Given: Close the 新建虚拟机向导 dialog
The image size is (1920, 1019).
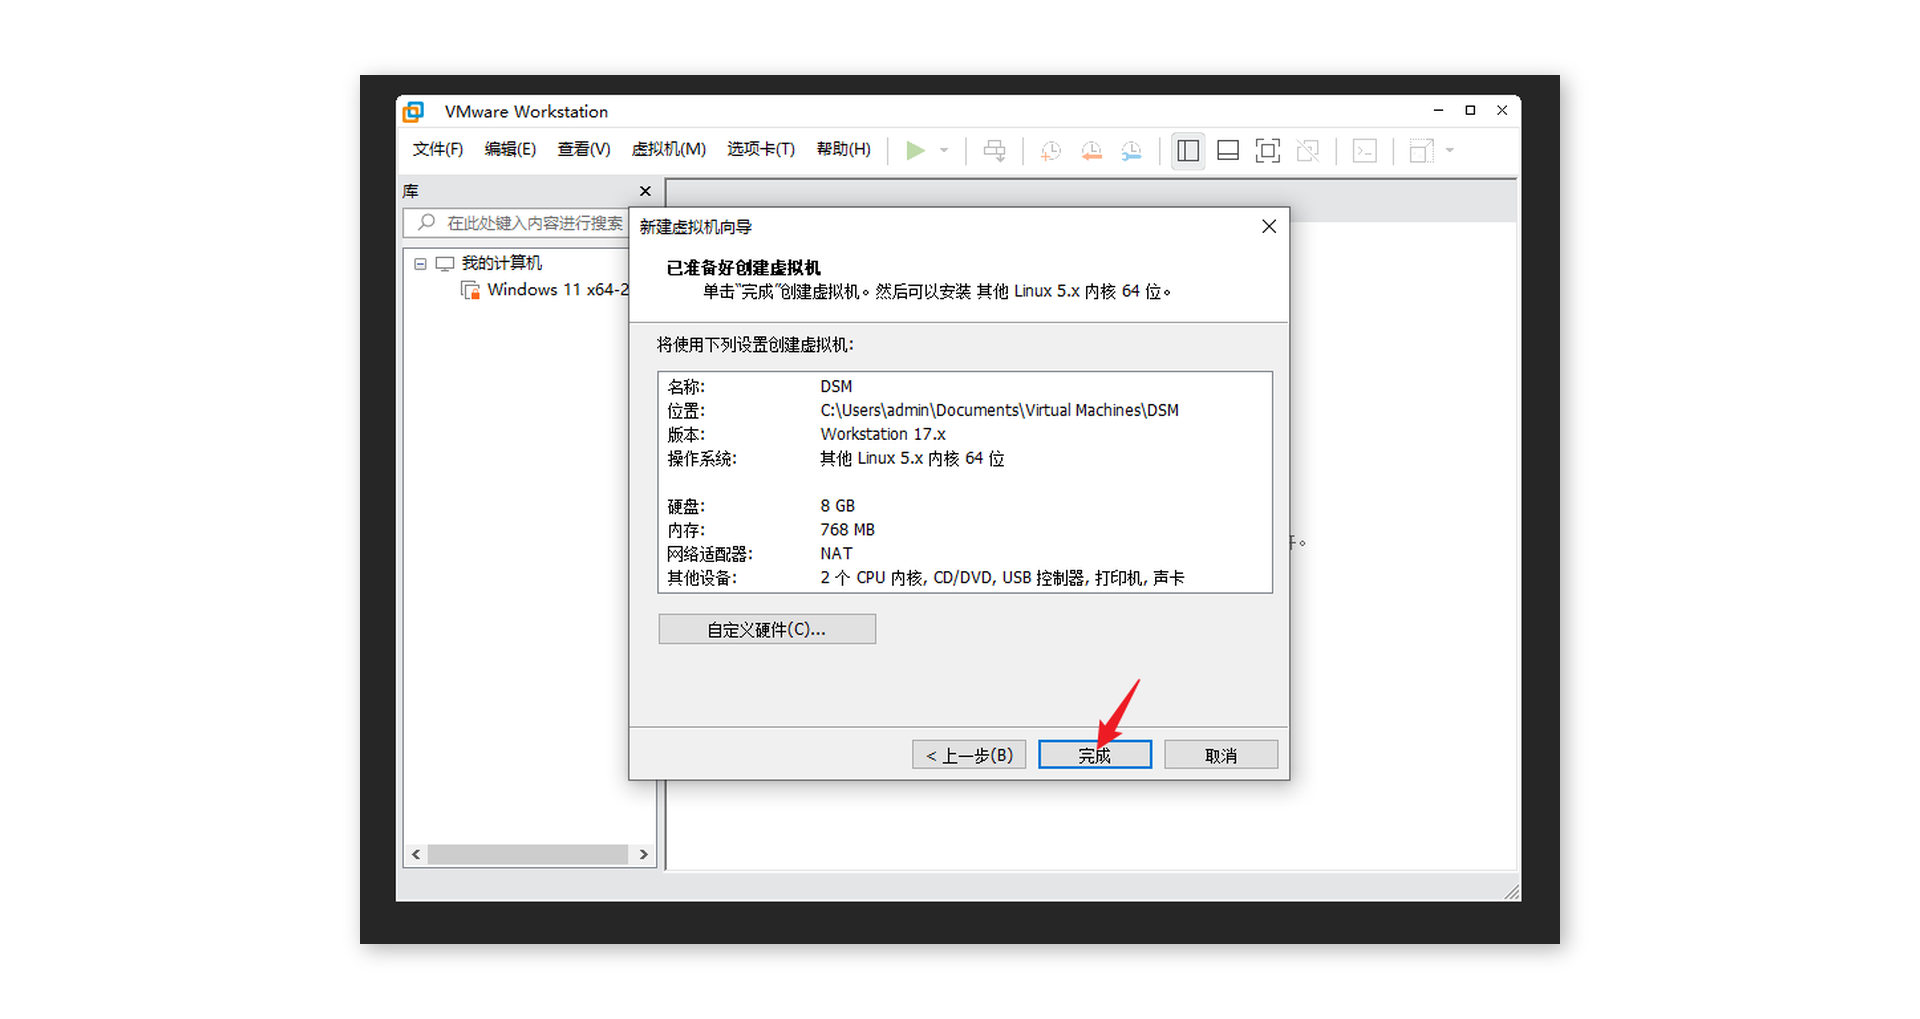Looking at the screenshot, I should [1269, 227].
